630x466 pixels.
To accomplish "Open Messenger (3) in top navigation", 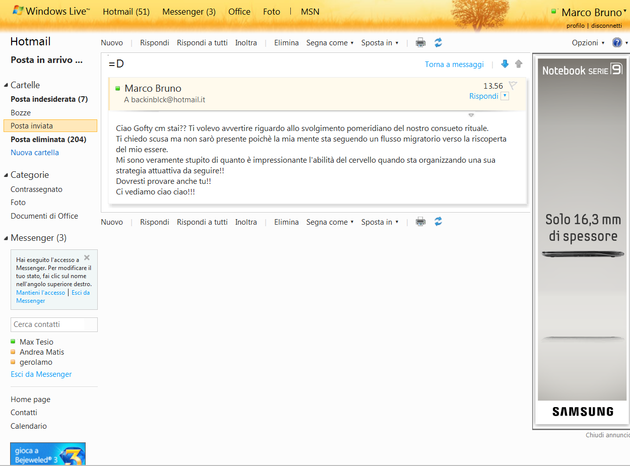I will (x=189, y=12).
